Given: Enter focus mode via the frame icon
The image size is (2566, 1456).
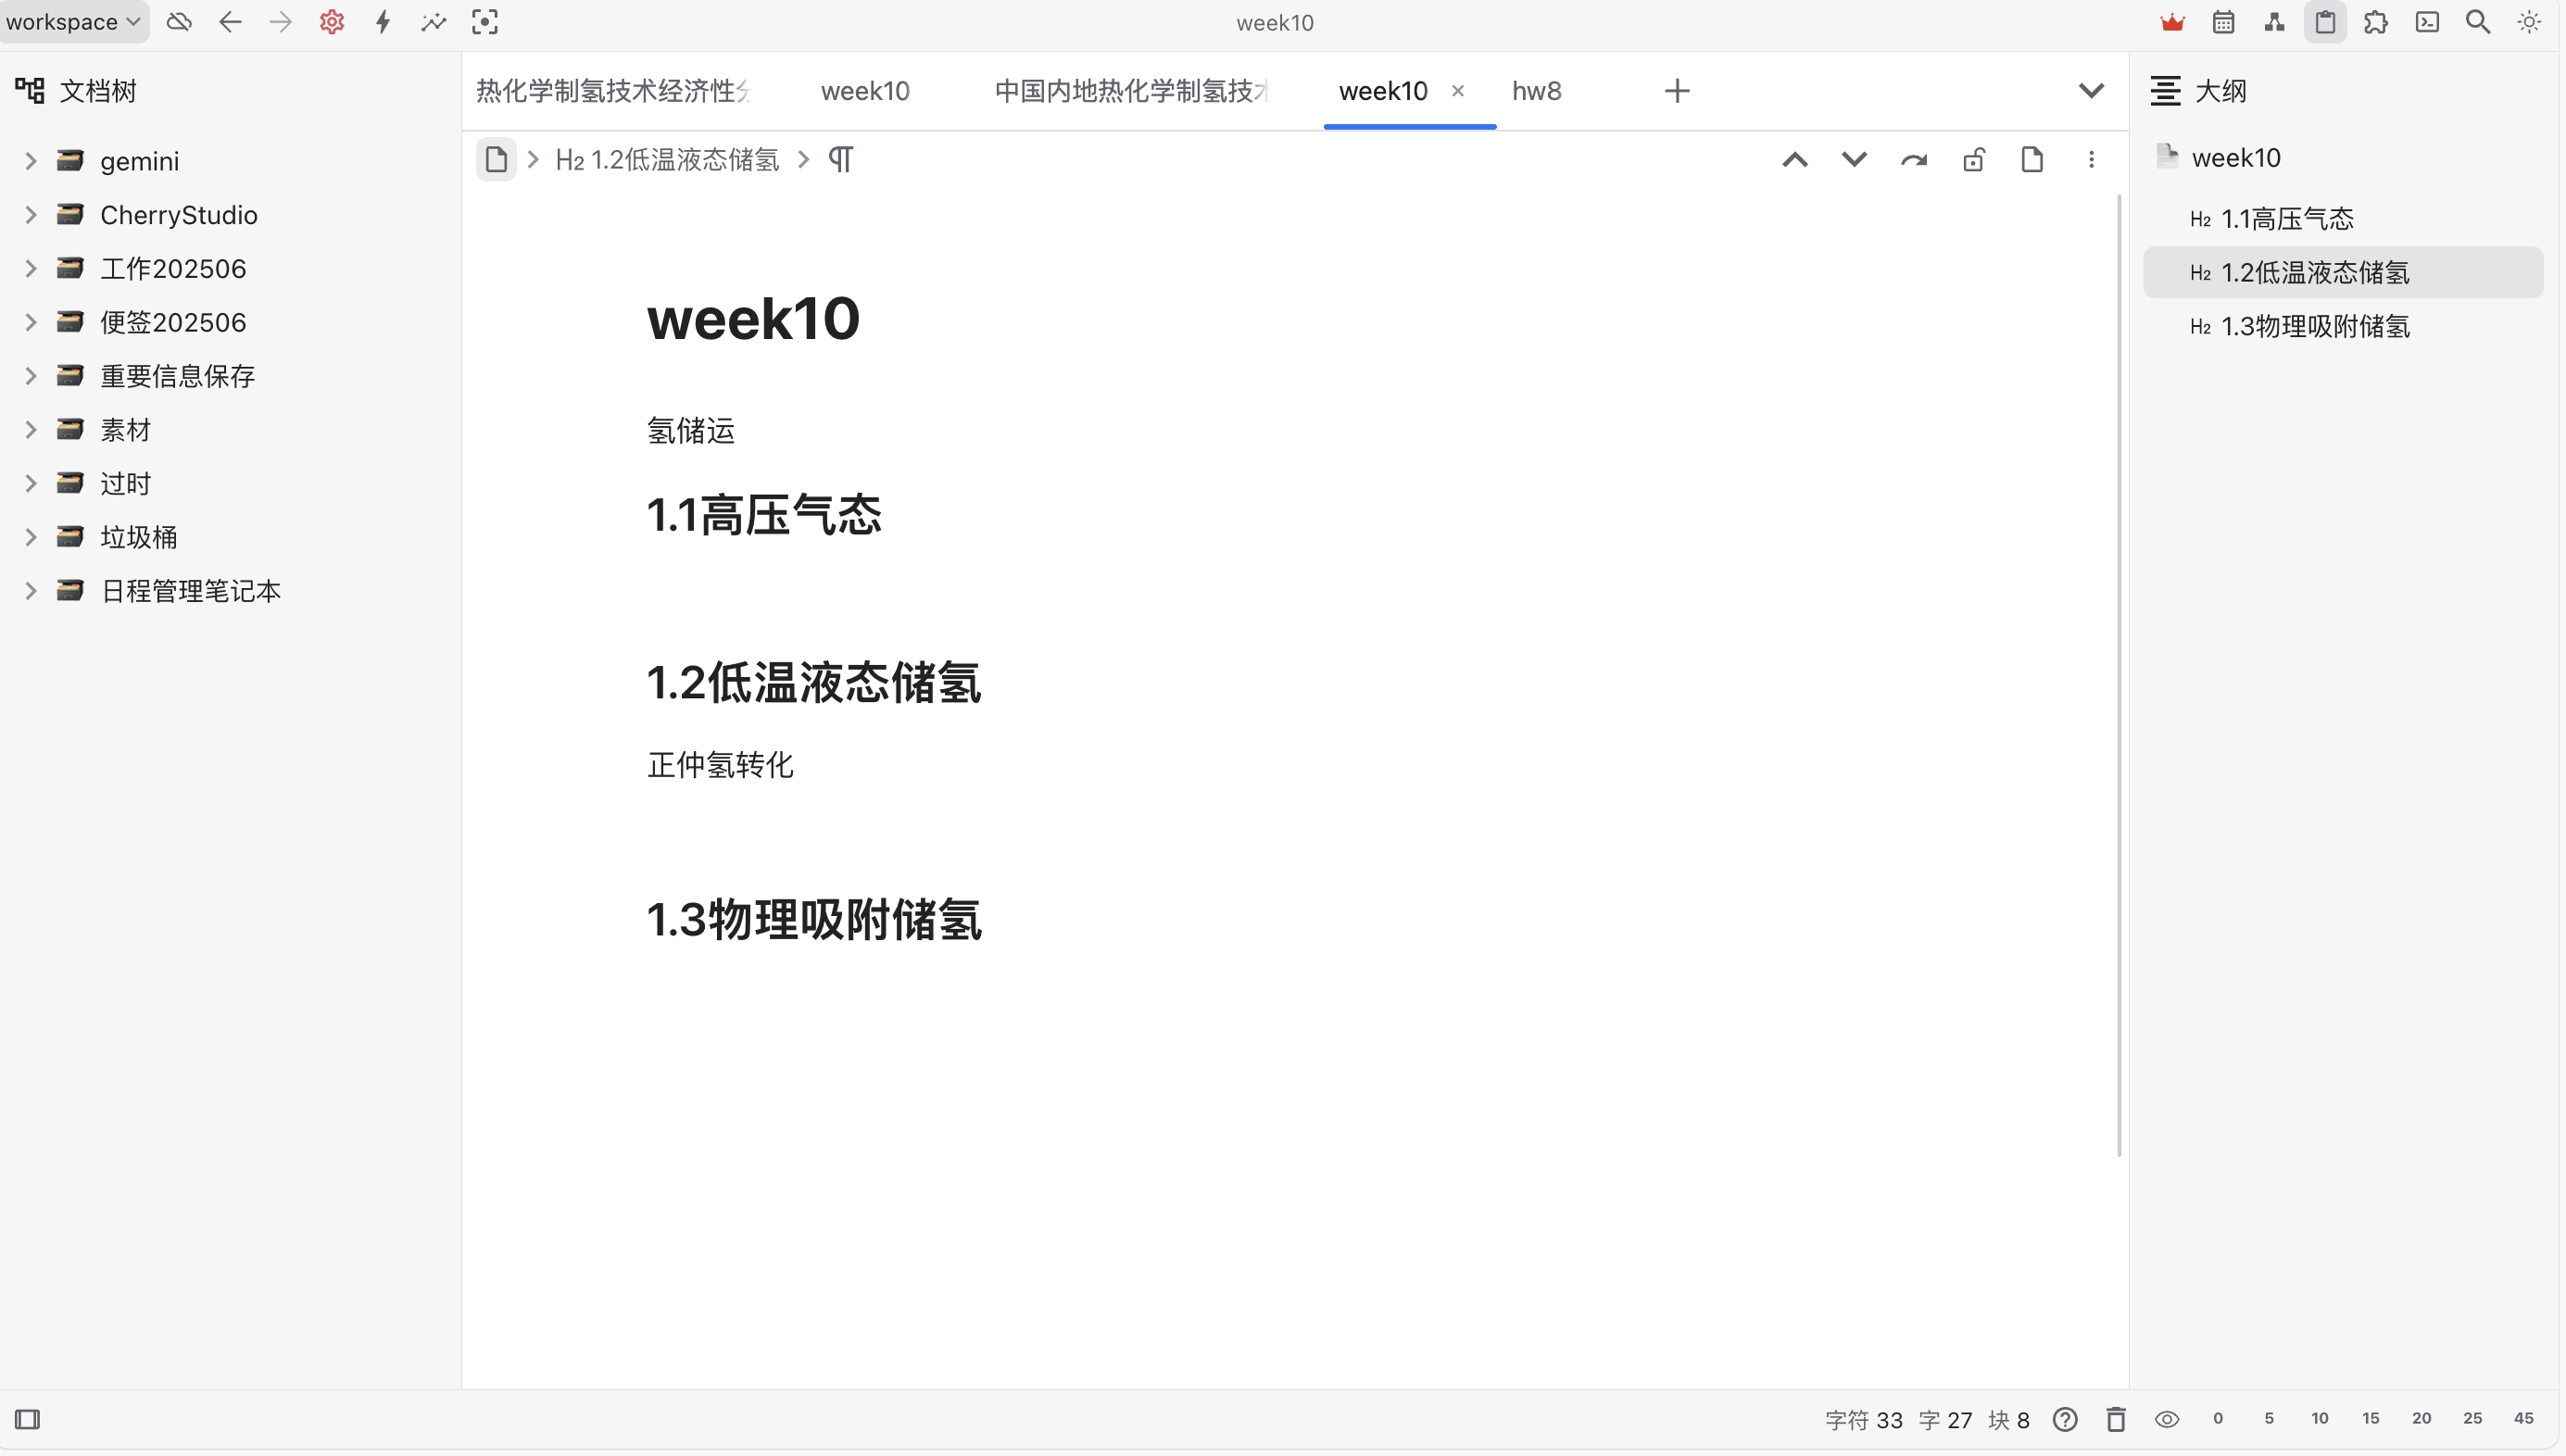Looking at the screenshot, I should [485, 22].
